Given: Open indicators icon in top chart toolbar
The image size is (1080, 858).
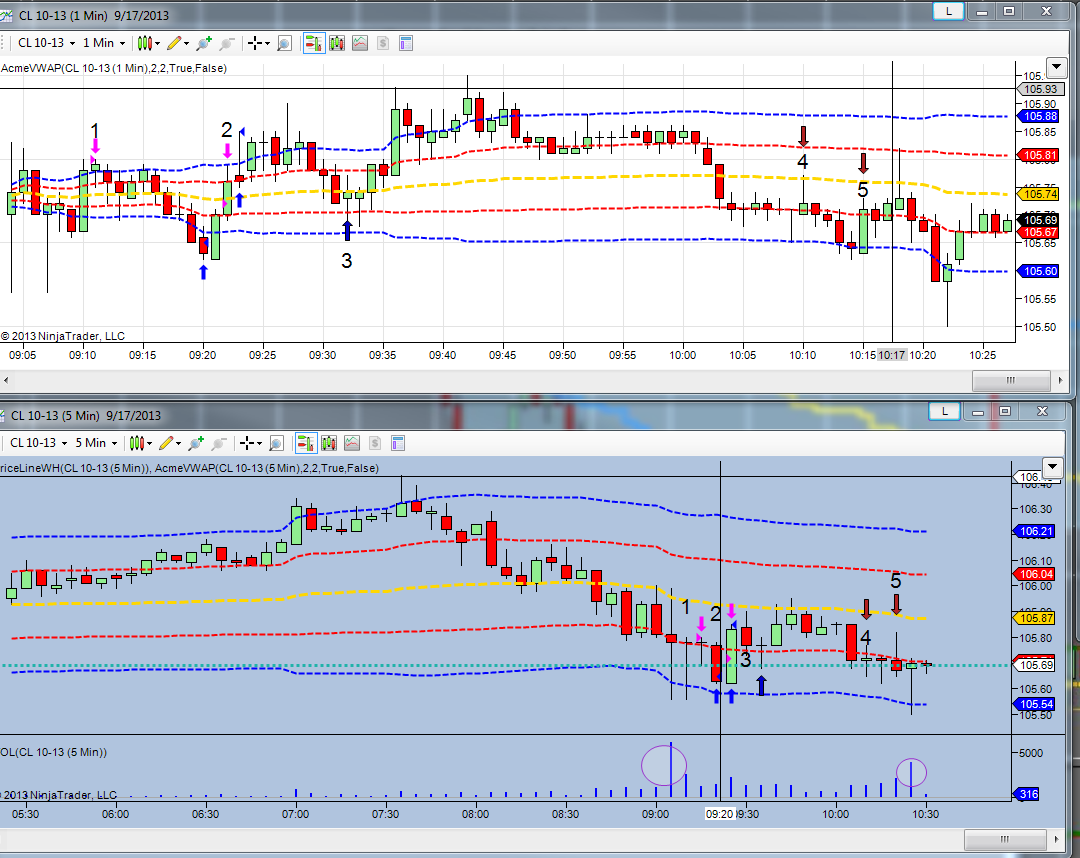Looking at the screenshot, I should click(360, 43).
